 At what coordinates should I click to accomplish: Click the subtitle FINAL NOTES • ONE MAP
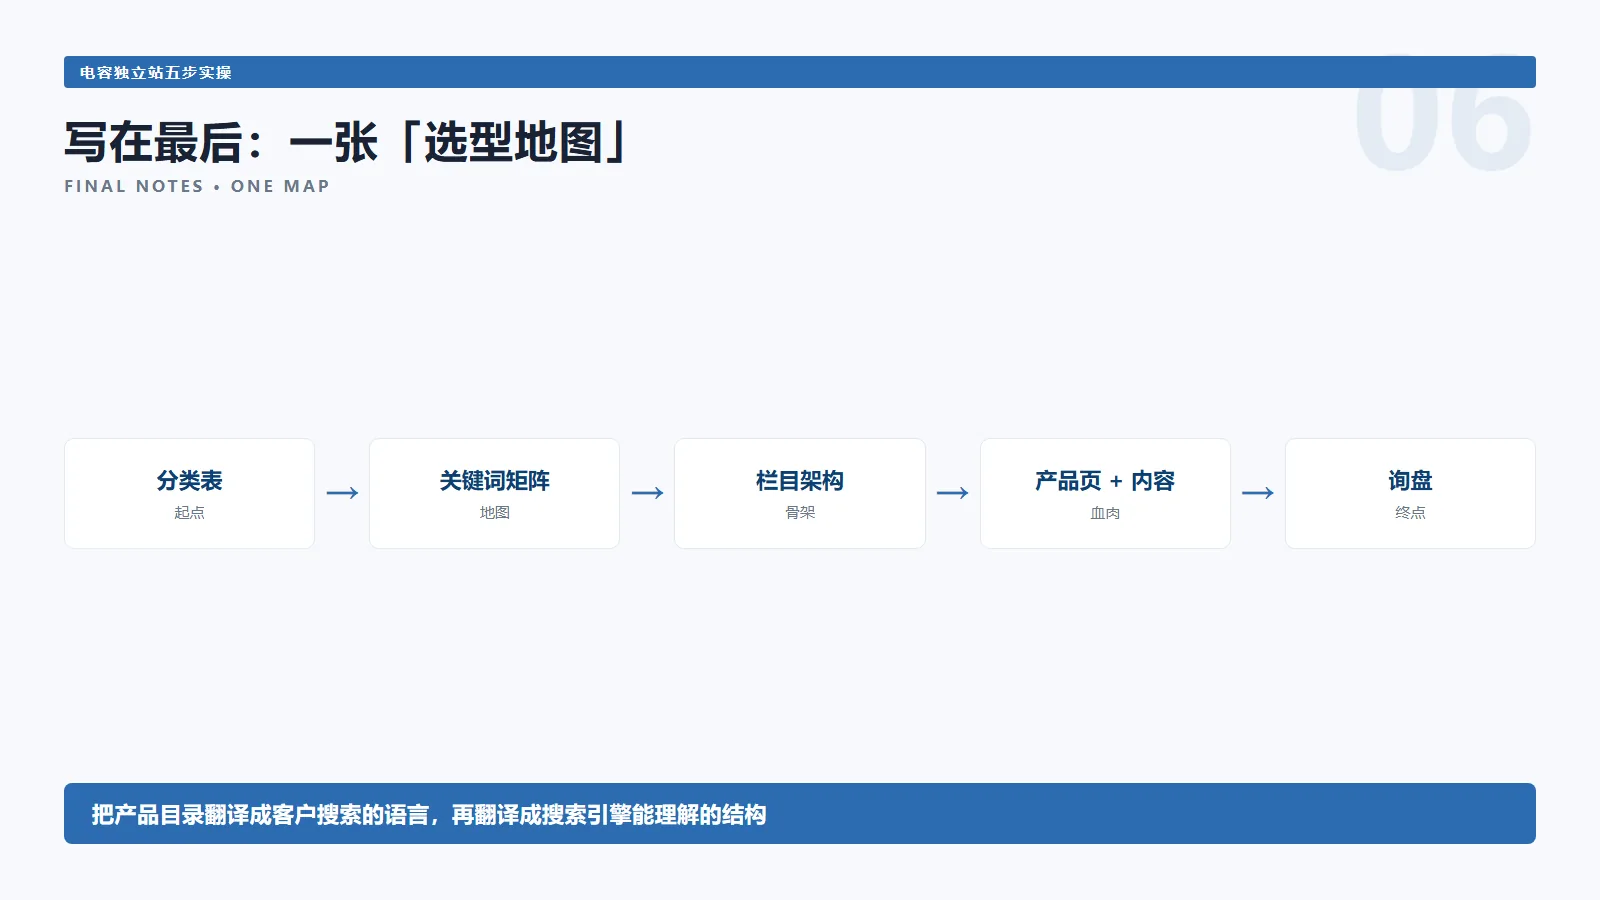(197, 186)
